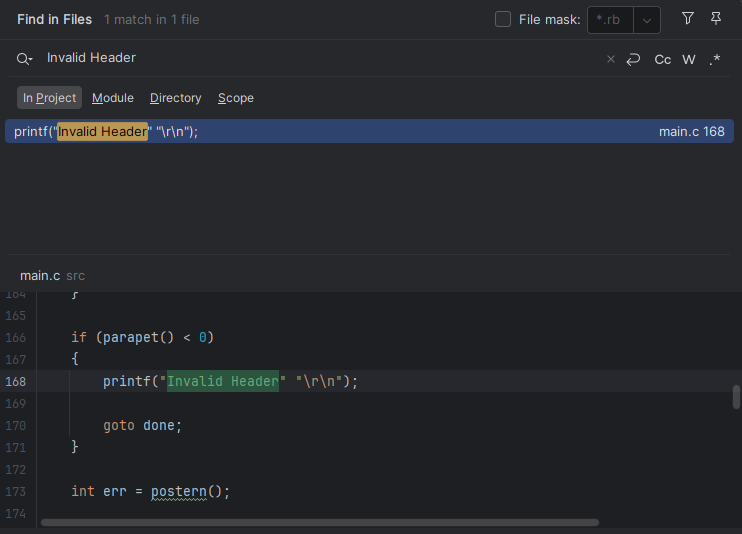The width and height of the screenshot is (742, 534).
Task: Select the In Project scope tab
Action: click(x=49, y=98)
